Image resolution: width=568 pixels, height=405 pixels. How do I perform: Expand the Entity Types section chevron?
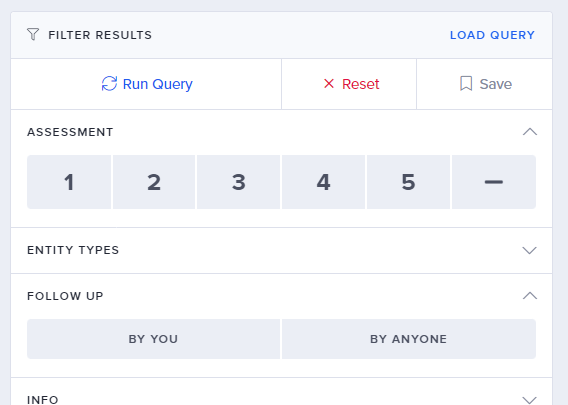[530, 250]
